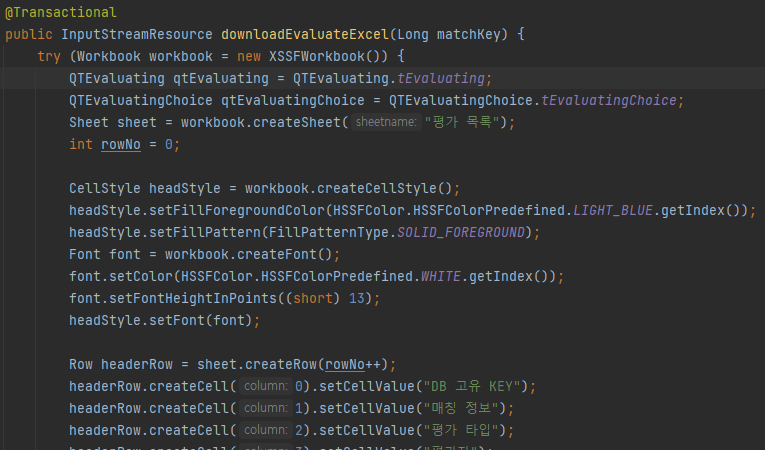Click the number 13 font size
The height and width of the screenshot is (450, 765).
(357, 298)
